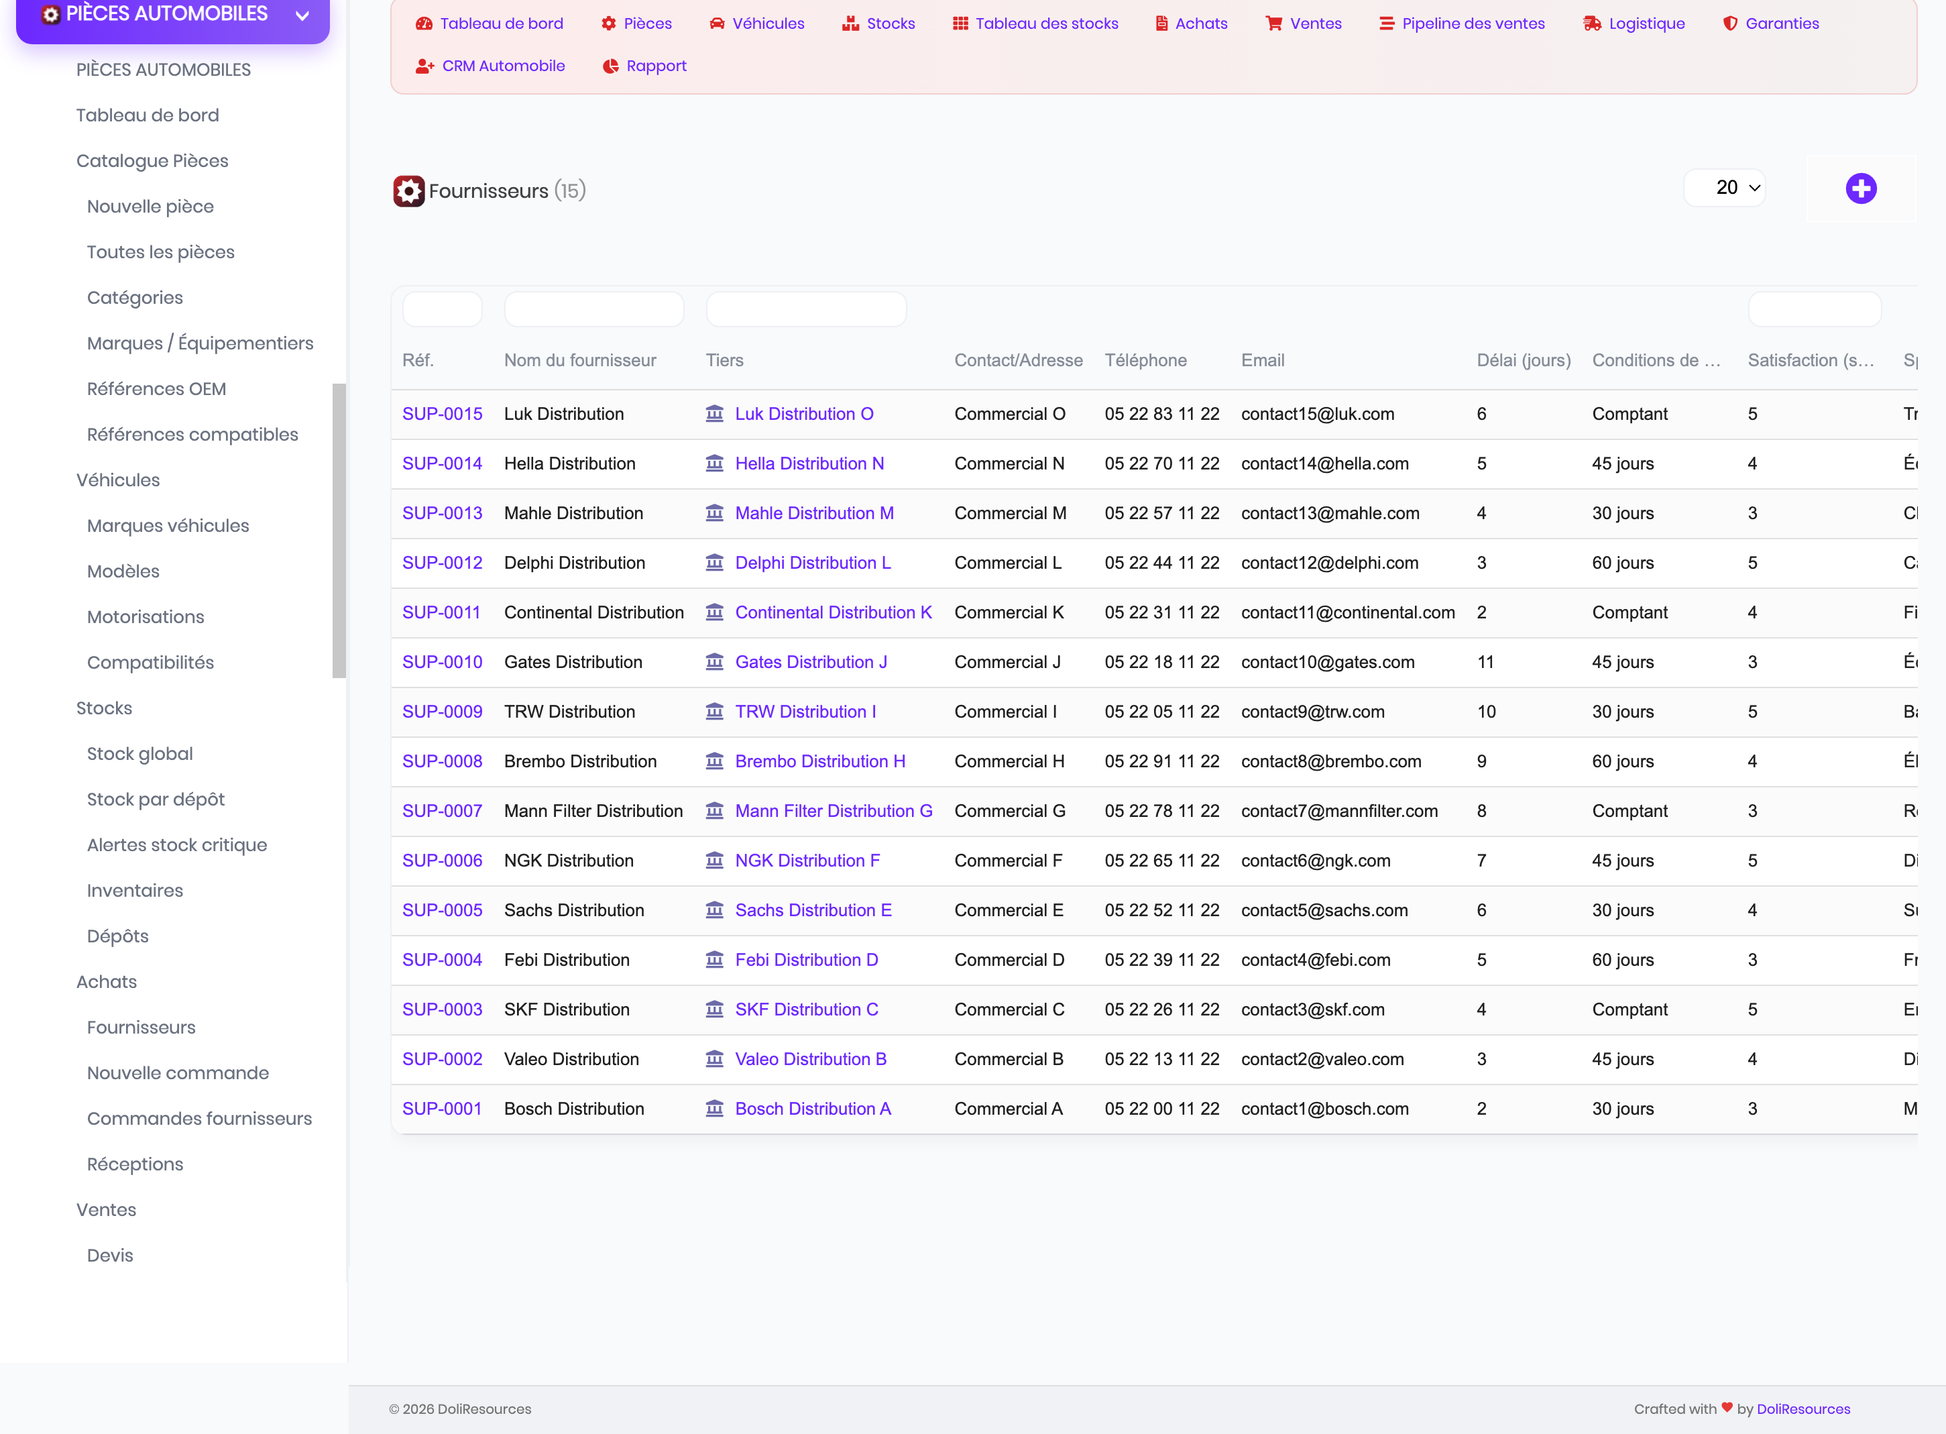Viewport: 1946px width, 1434px height.
Task: Click the purple plus icon to add supplier
Action: (1861, 188)
